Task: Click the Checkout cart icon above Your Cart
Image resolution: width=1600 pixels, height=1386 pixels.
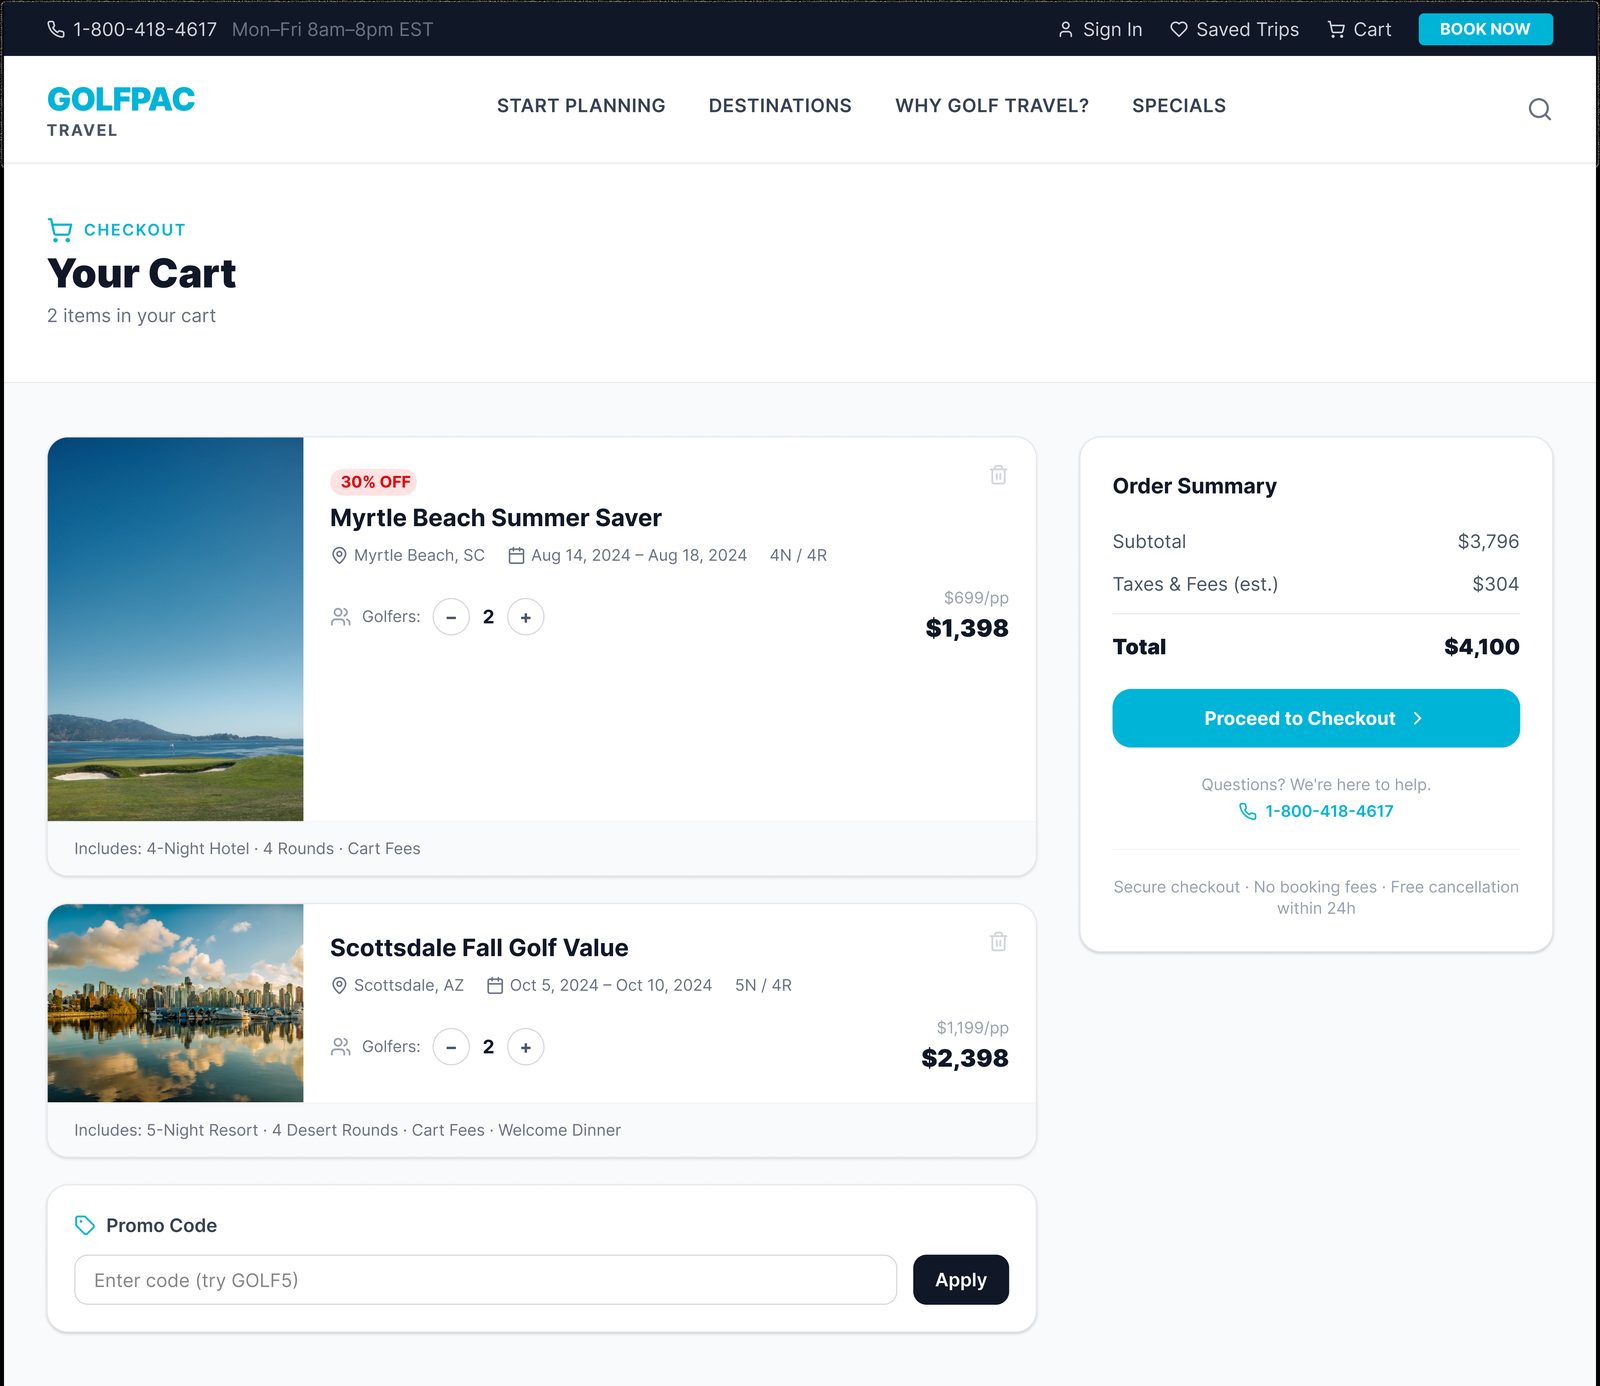Action: pos(60,230)
